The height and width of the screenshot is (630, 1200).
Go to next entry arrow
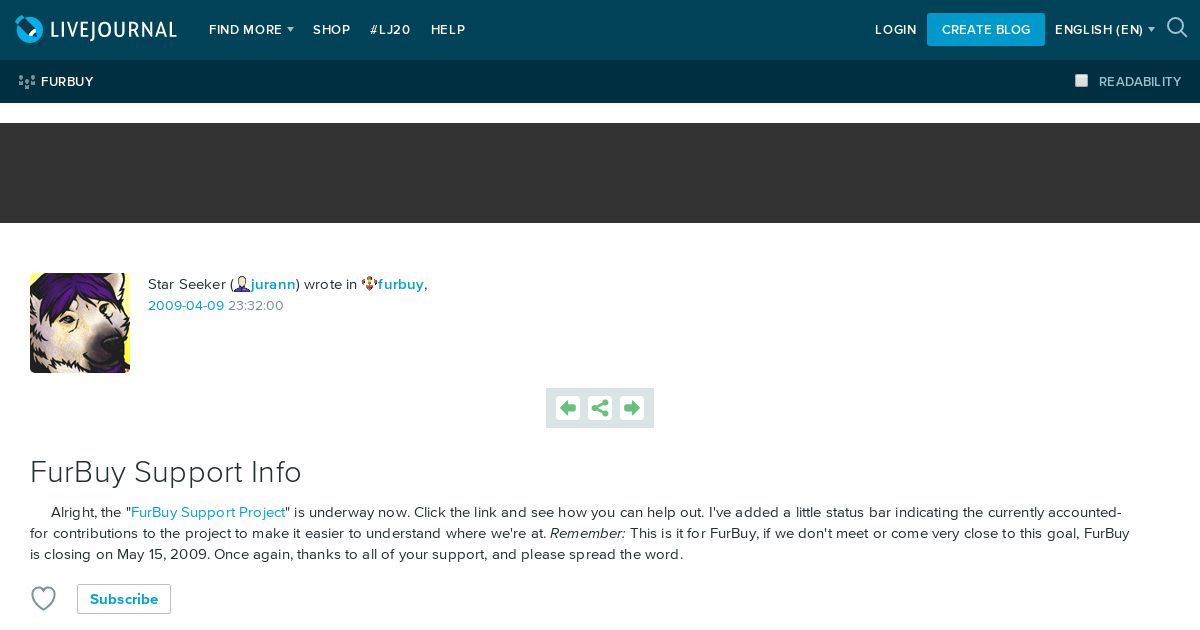632,408
